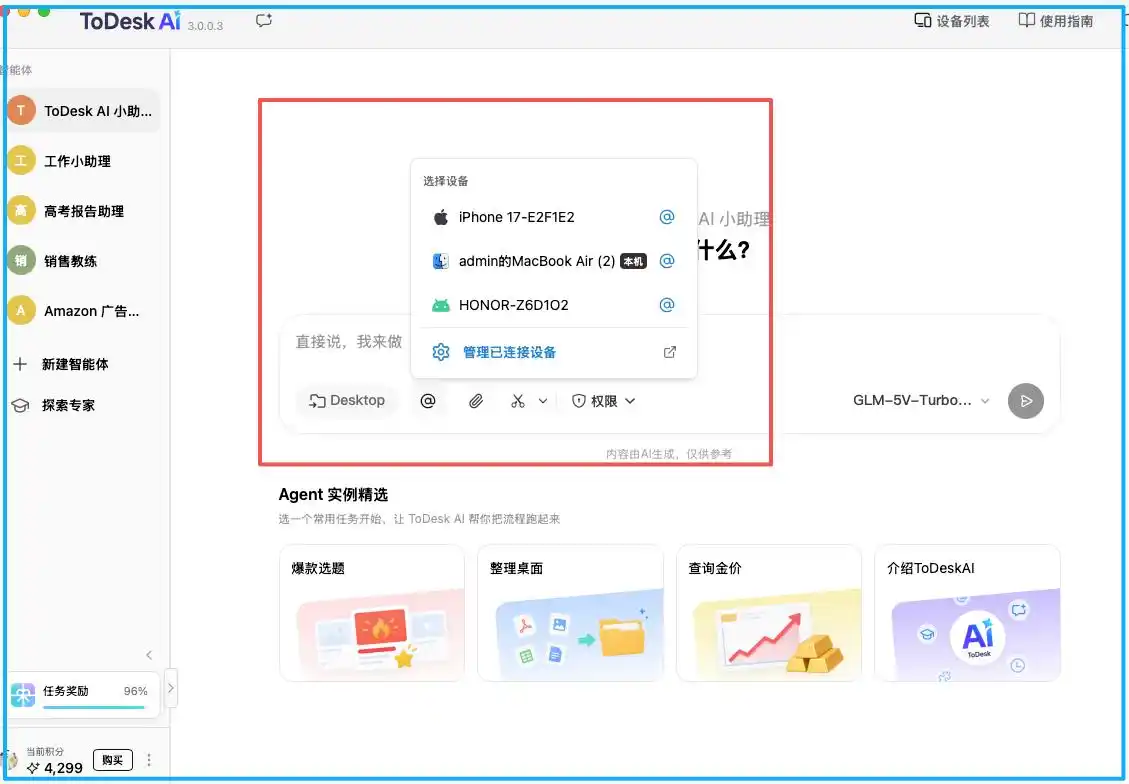Expand the scissors tool dropdown arrow
The image size is (1129, 784).
[x=543, y=401]
